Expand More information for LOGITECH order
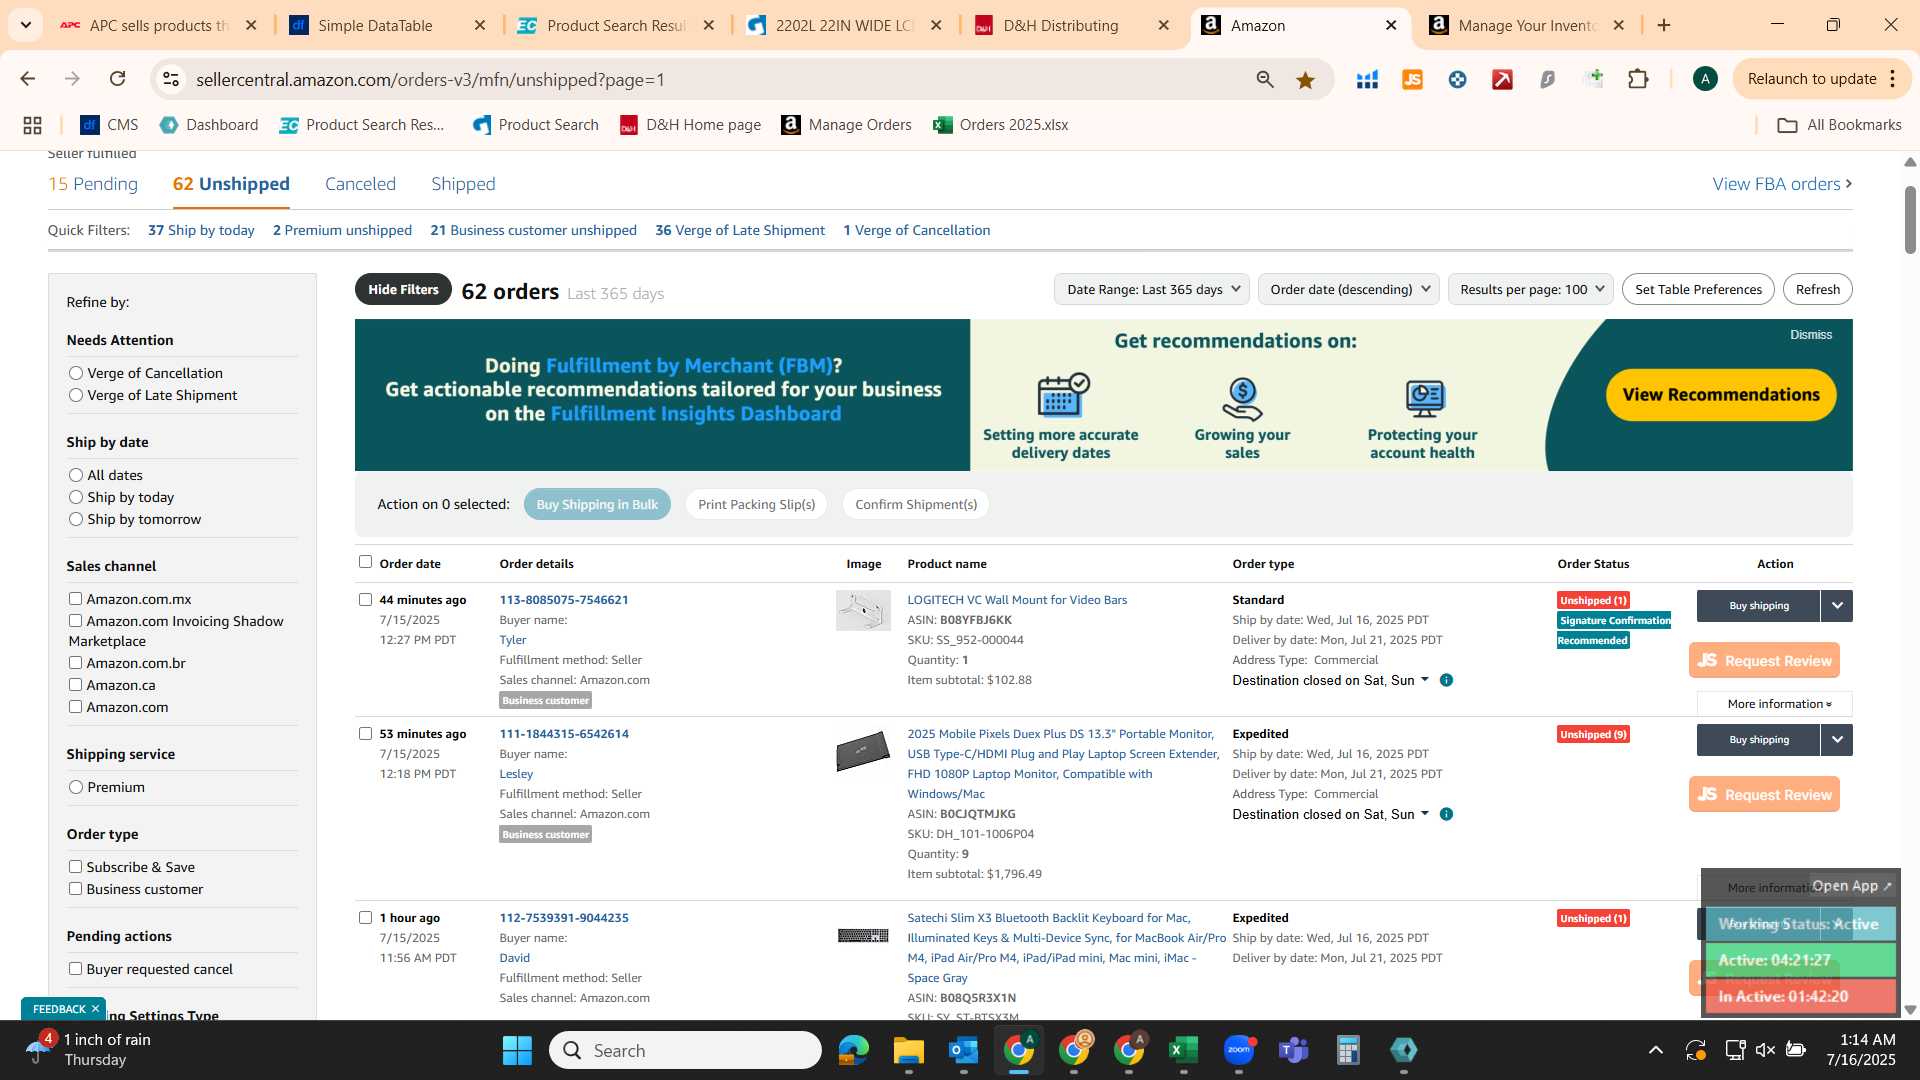This screenshot has width=1920, height=1080. click(x=1775, y=704)
